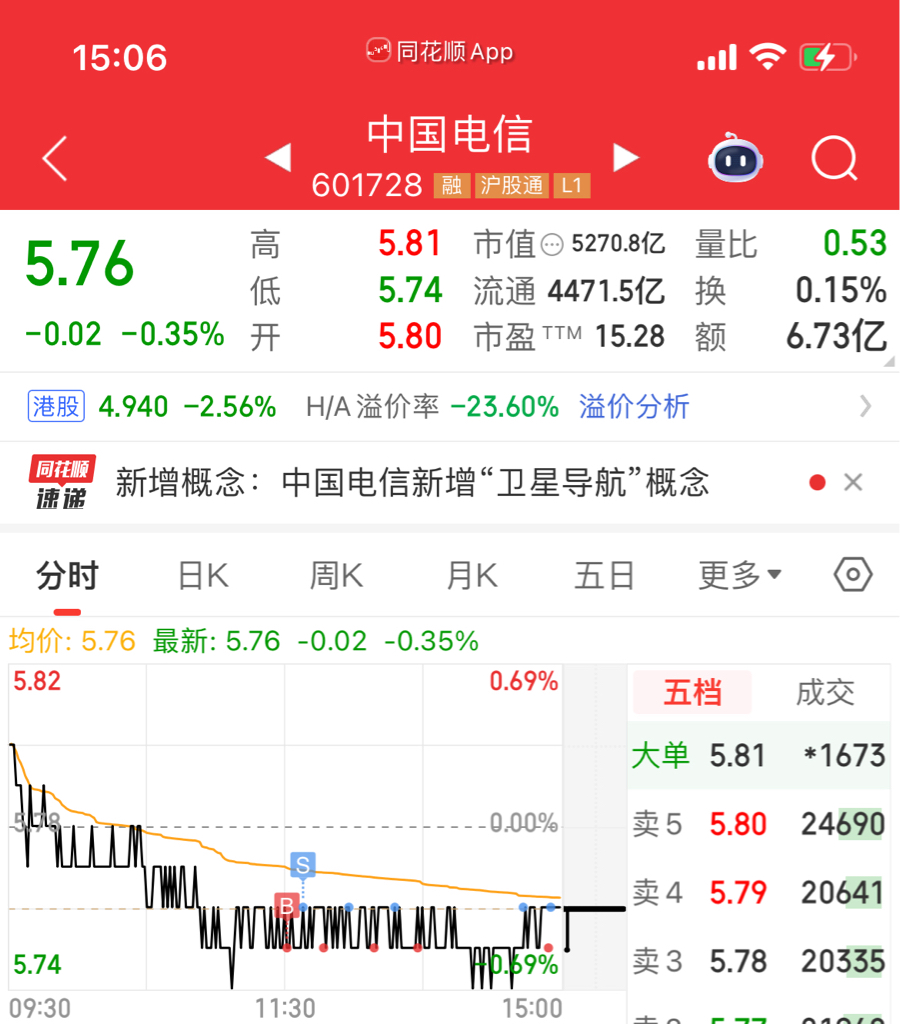Tap the 卖4 row at 5.79

pyautogui.click(x=758, y=893)
